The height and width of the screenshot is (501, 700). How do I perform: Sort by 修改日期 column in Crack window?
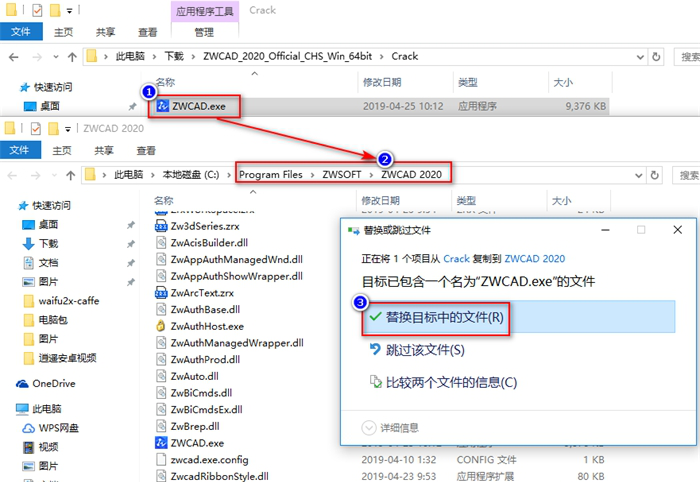[x=382, y=83]
